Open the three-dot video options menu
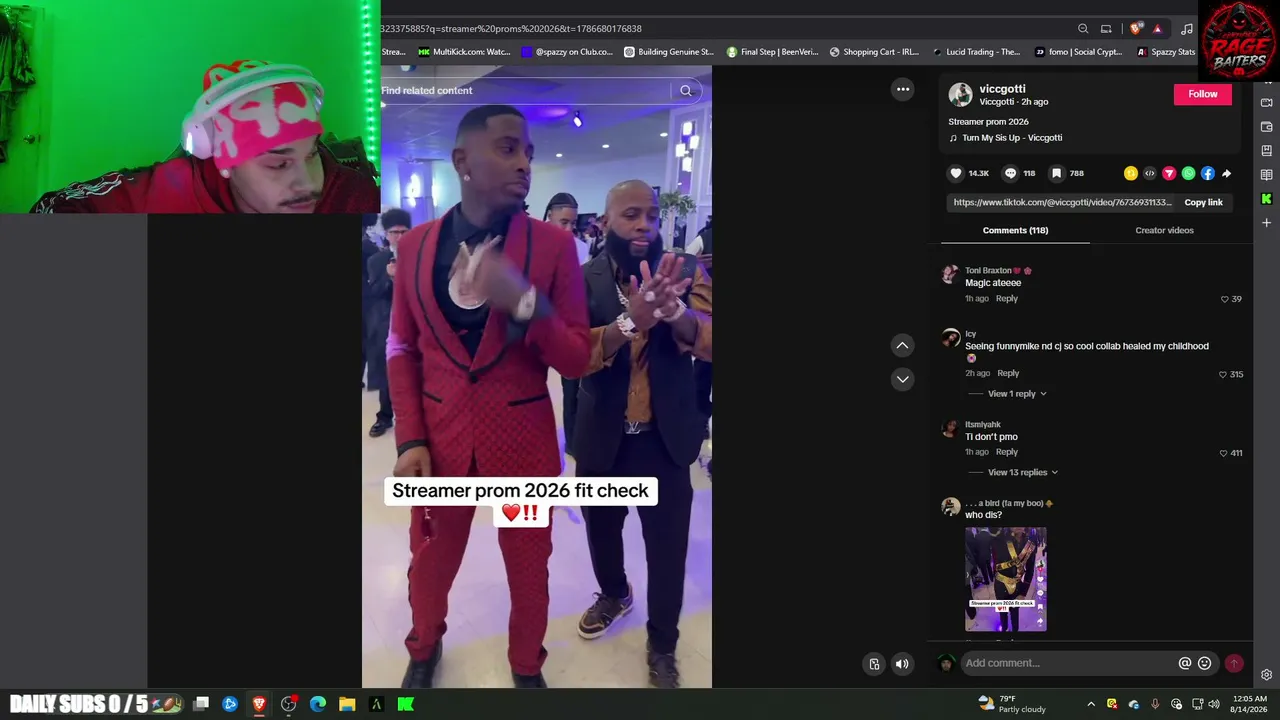This screenshot has height=720, width=1280. pos(903,89)
